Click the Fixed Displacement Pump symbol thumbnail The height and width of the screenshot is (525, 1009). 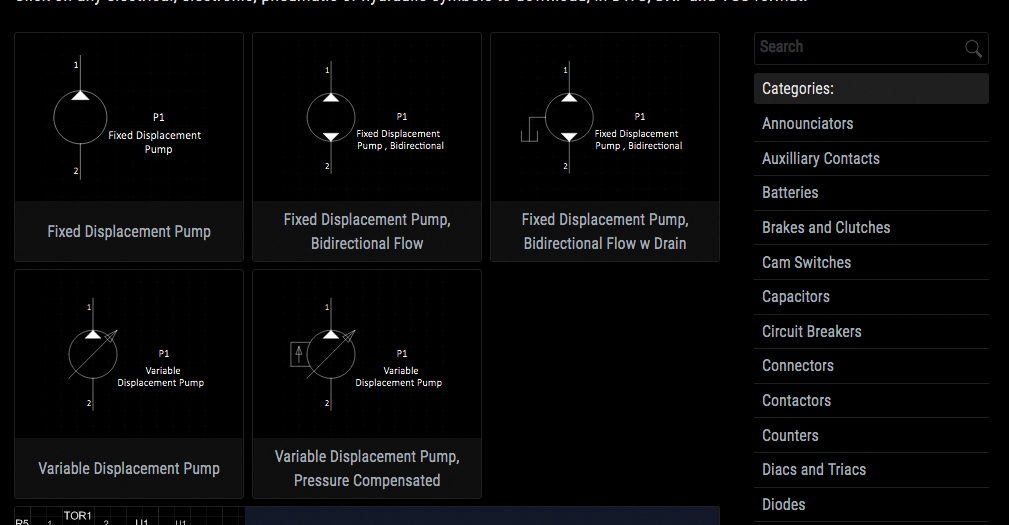click(x=128, y=118)
